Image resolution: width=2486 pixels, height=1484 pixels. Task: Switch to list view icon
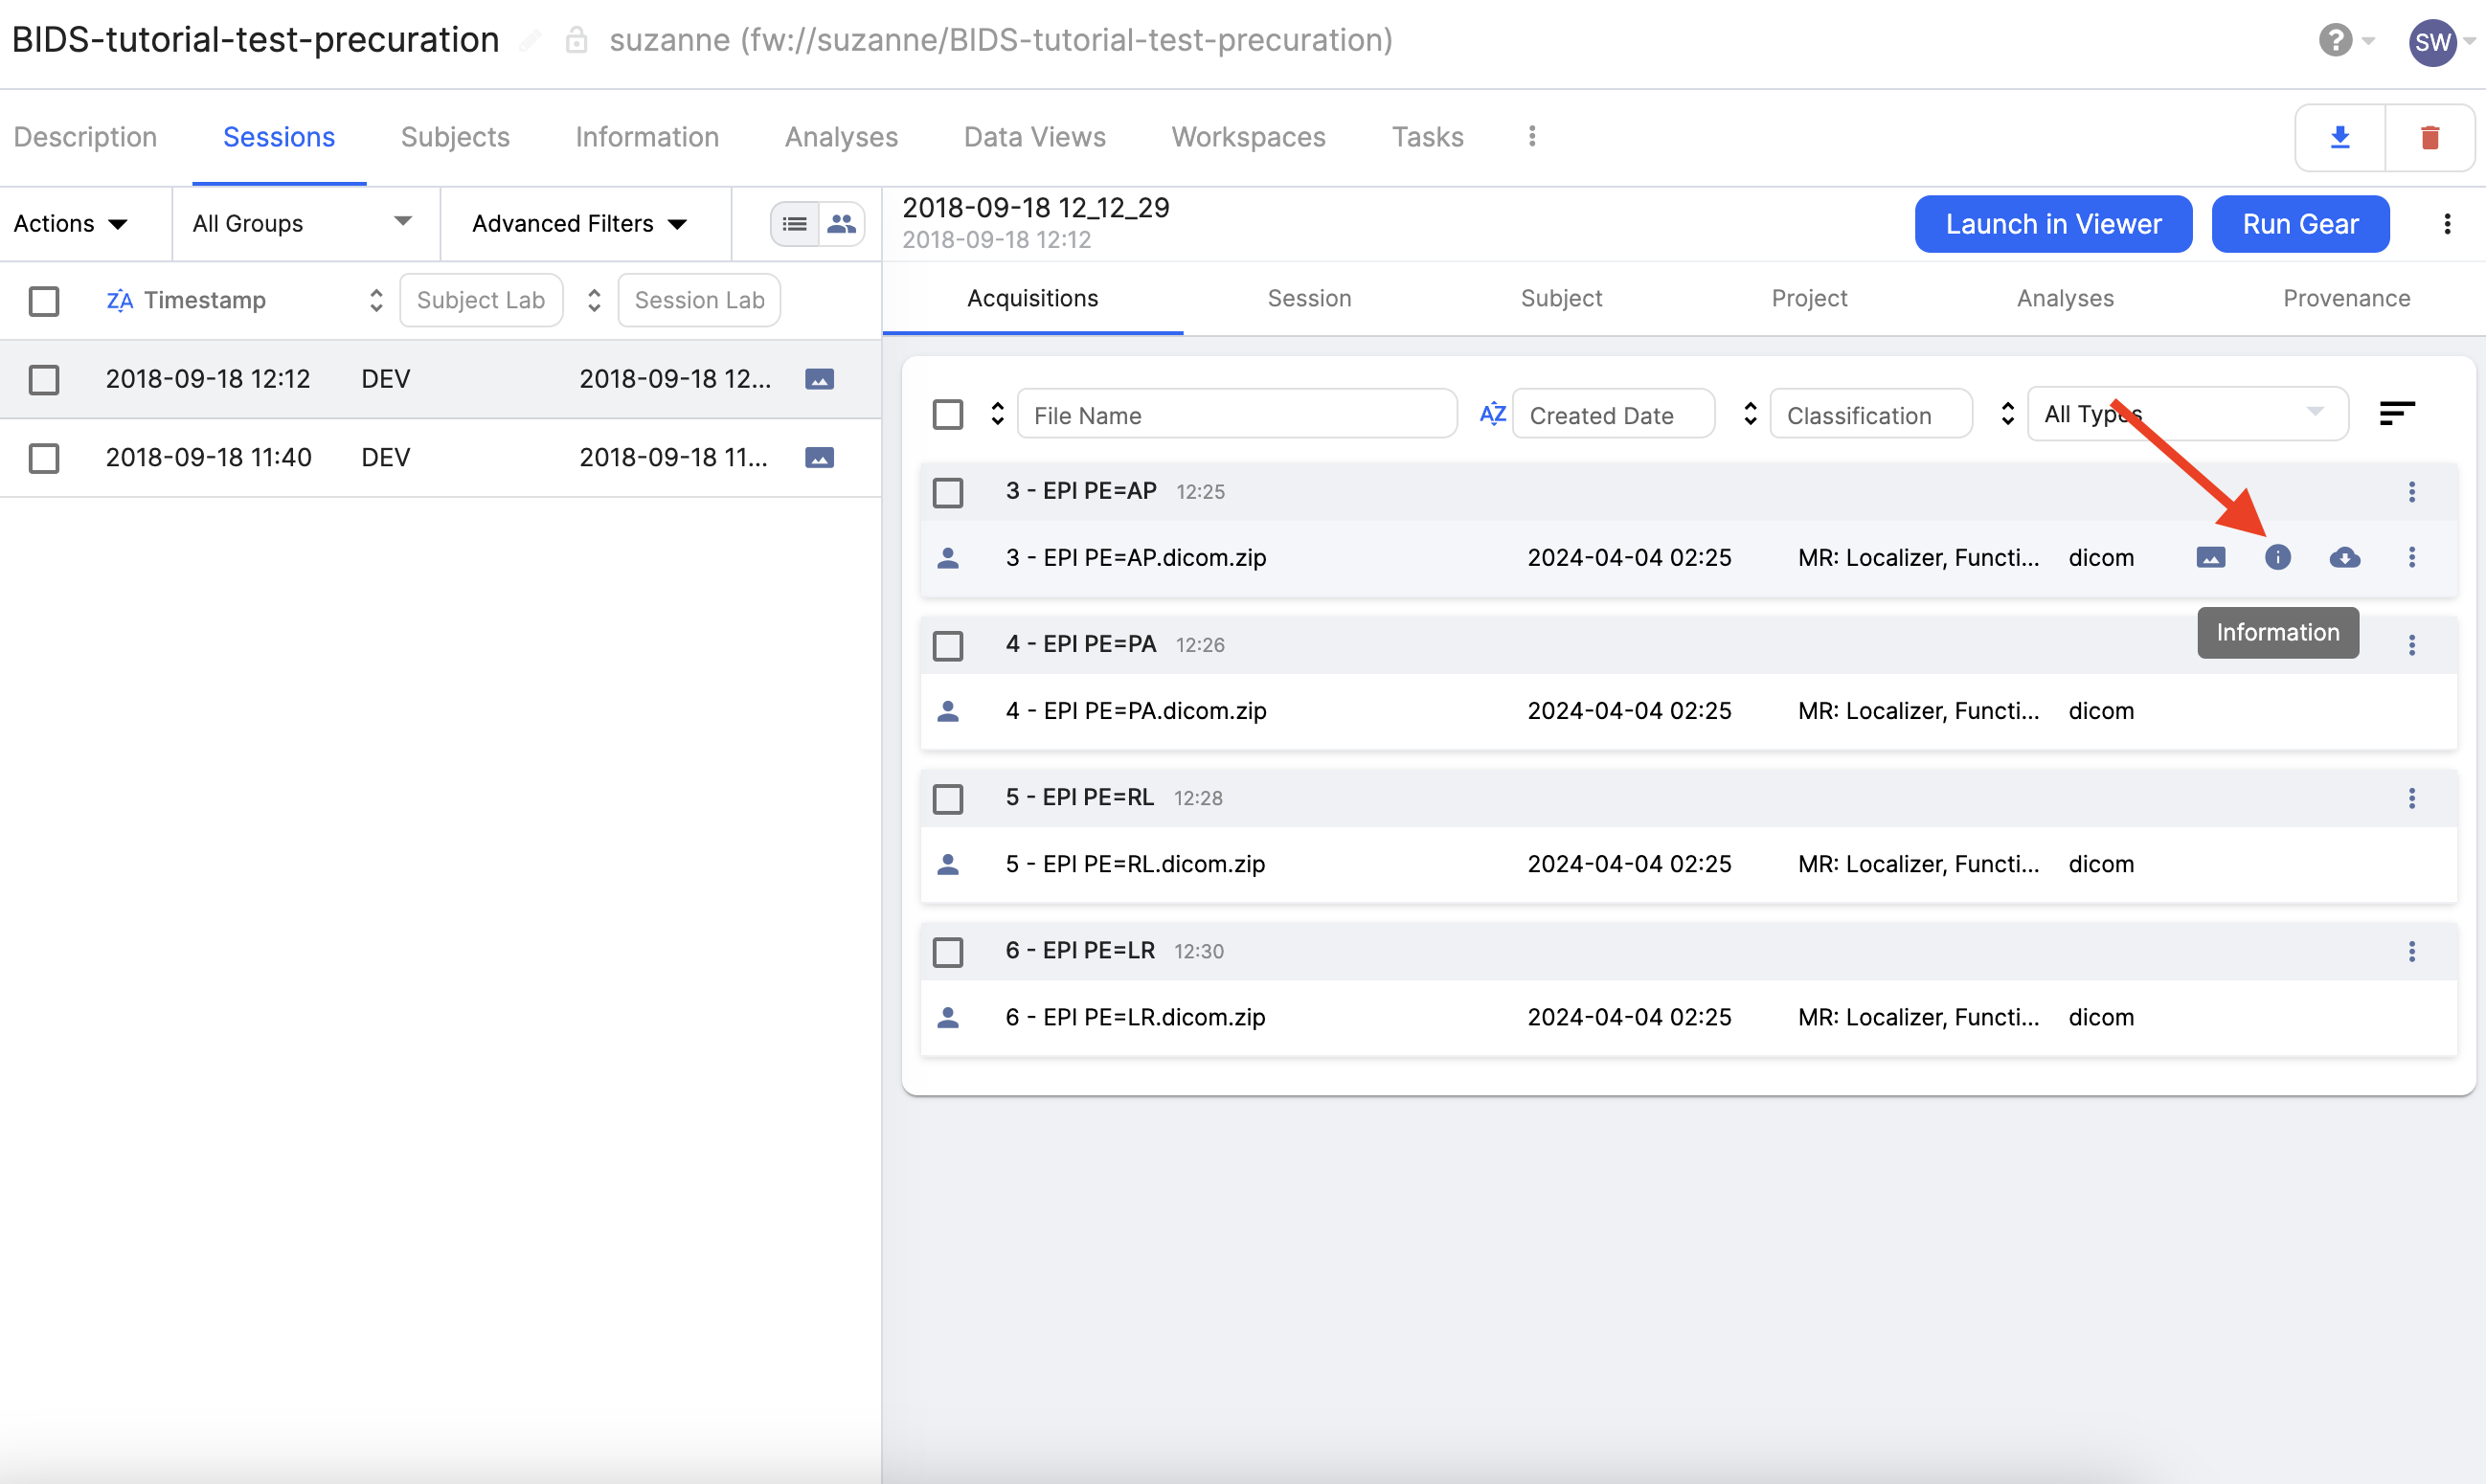coord(795,223)
